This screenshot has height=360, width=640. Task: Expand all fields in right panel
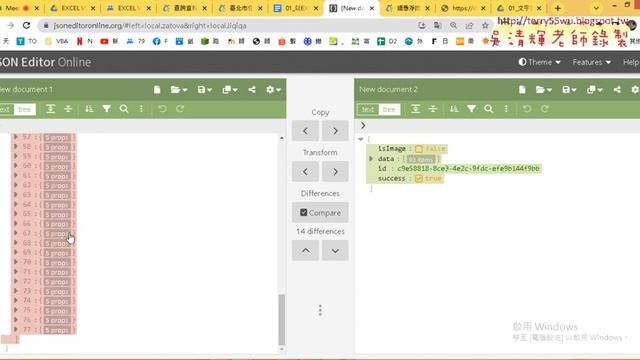tap(415, 109)
